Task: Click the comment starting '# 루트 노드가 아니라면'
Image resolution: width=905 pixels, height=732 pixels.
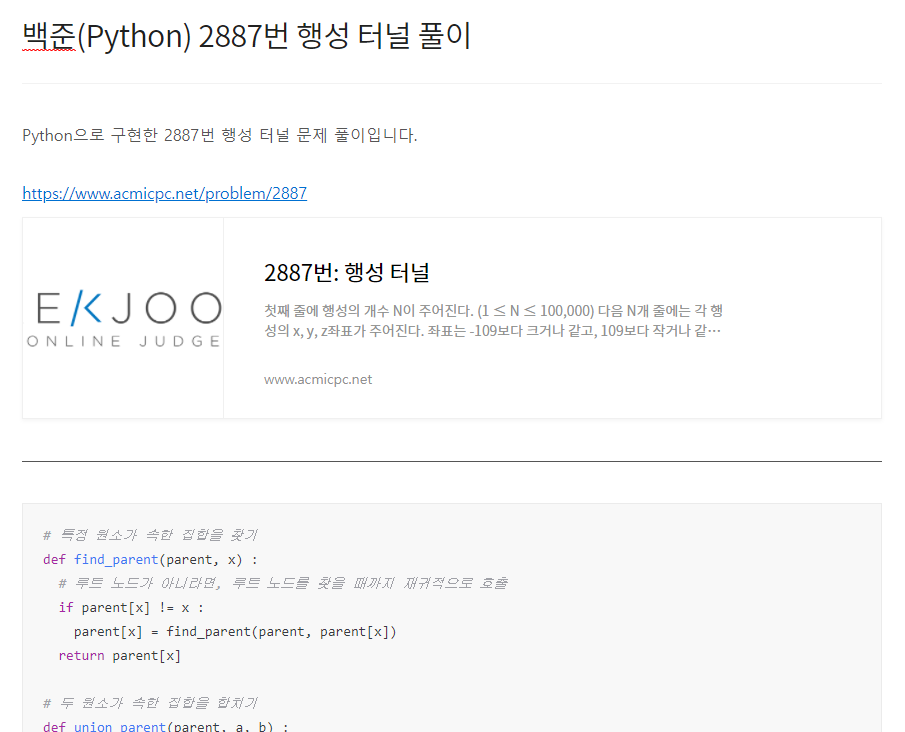Action: click(x=283, y=583)
